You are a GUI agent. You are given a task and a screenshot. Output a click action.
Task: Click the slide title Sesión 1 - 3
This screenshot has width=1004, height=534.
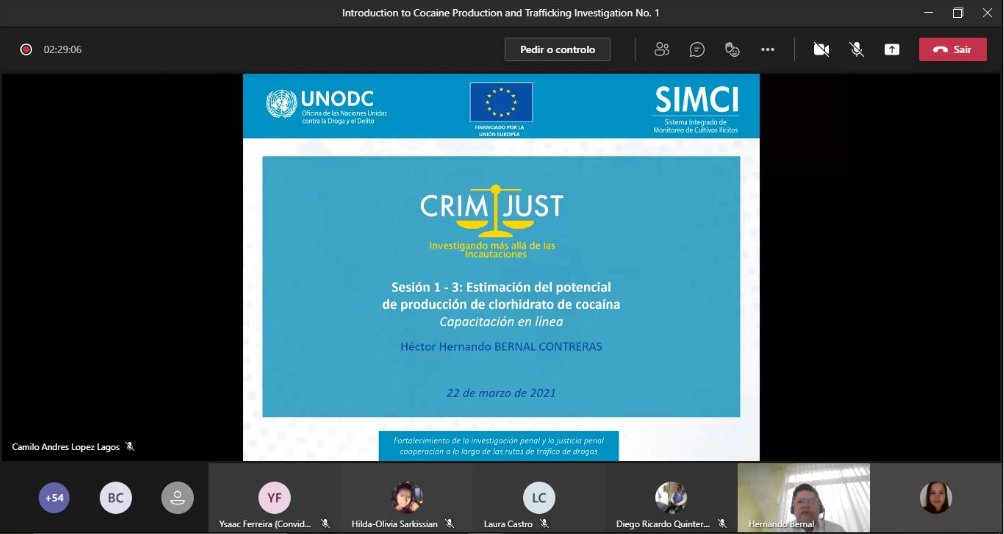coord(501,295)
